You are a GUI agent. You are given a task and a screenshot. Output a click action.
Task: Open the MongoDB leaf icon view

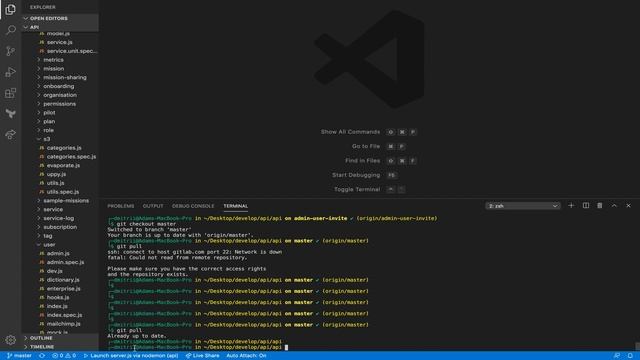11,113
